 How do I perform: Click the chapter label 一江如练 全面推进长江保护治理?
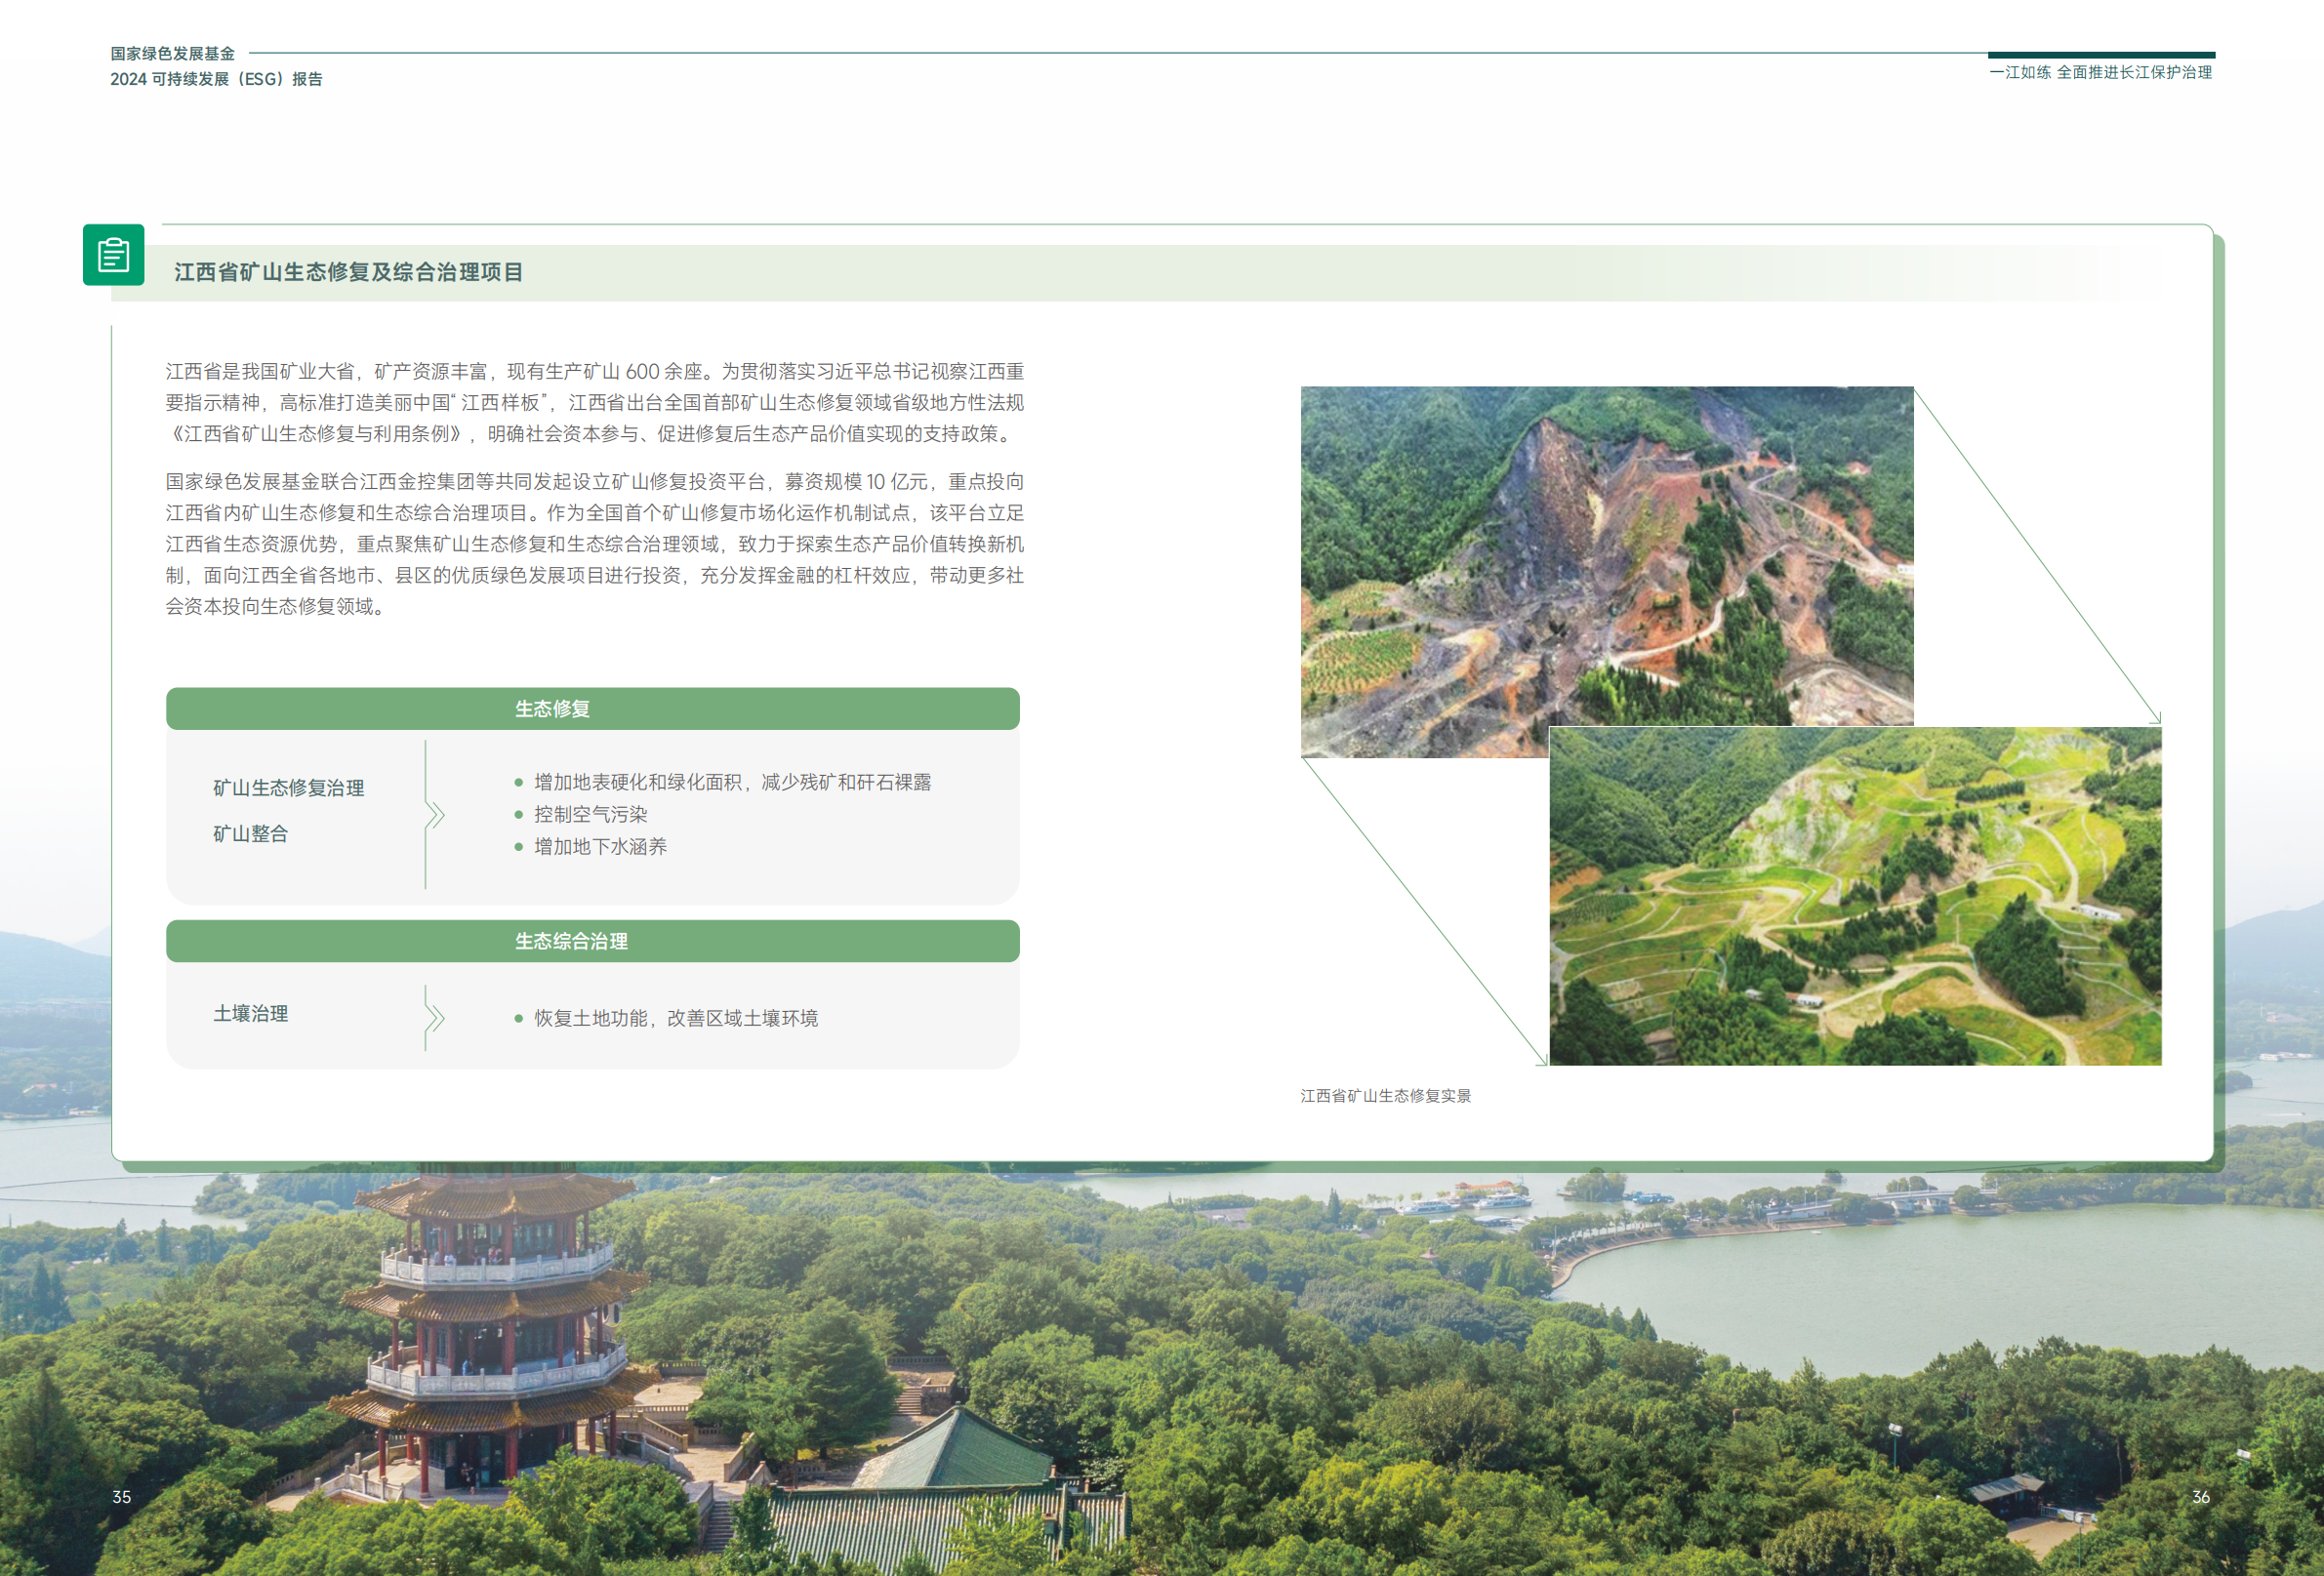tap(2100, 73)
